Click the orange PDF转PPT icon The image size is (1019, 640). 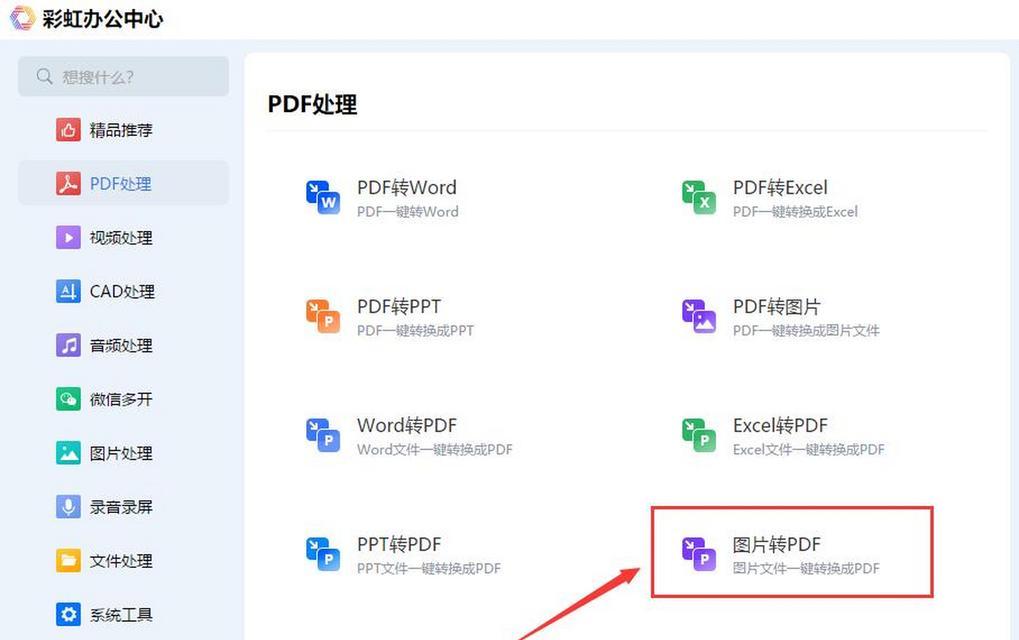(323, 316)
